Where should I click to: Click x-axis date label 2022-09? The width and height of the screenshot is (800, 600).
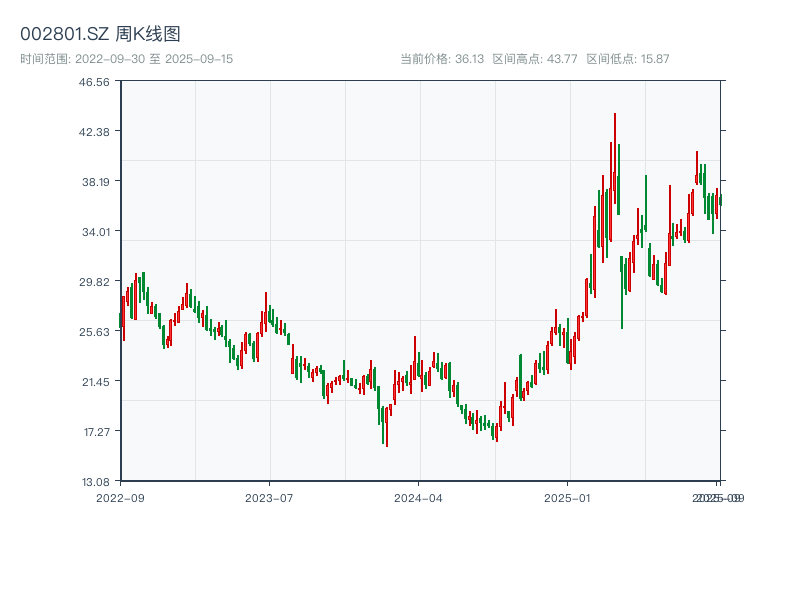pos(120,498)
